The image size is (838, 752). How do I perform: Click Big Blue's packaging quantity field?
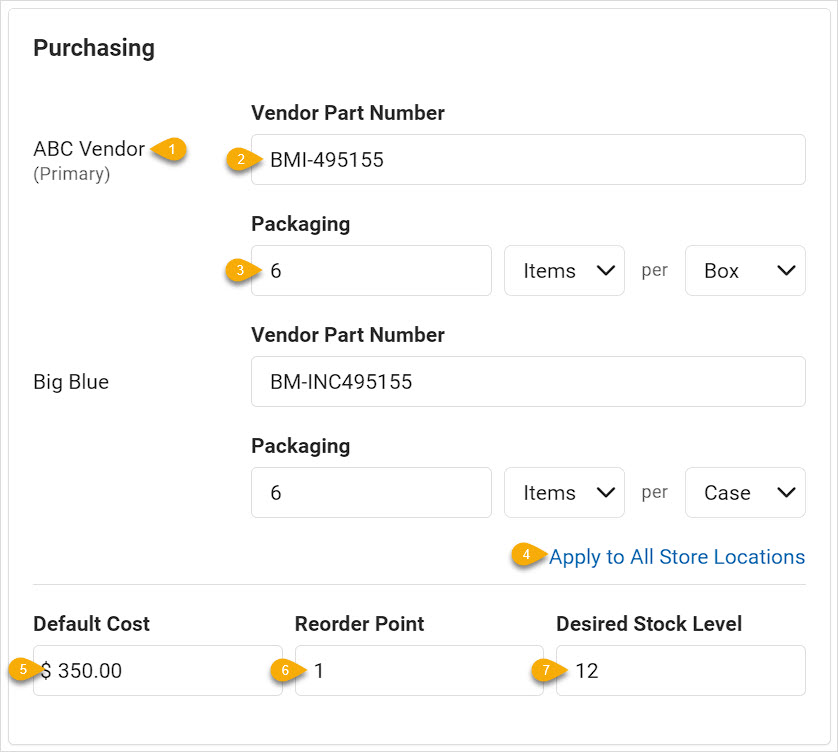pos(371,492)
